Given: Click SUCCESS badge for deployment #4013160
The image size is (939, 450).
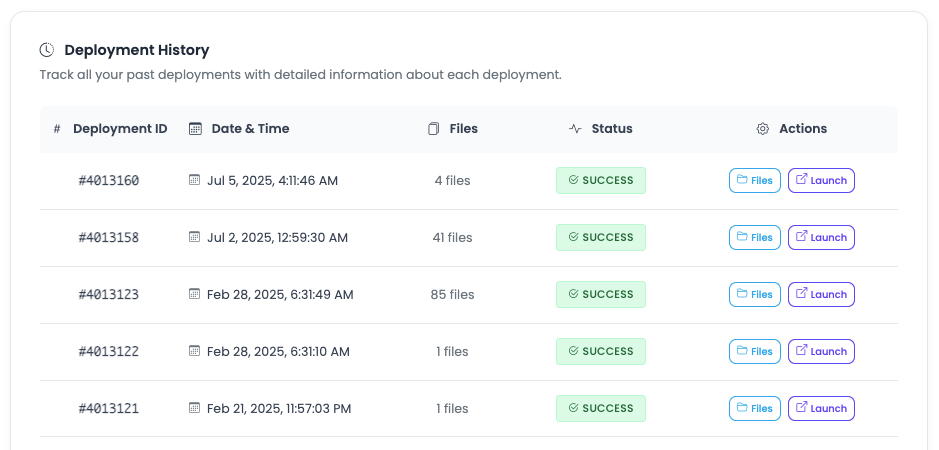Looking at the screenshot, I should coord(601,181).
